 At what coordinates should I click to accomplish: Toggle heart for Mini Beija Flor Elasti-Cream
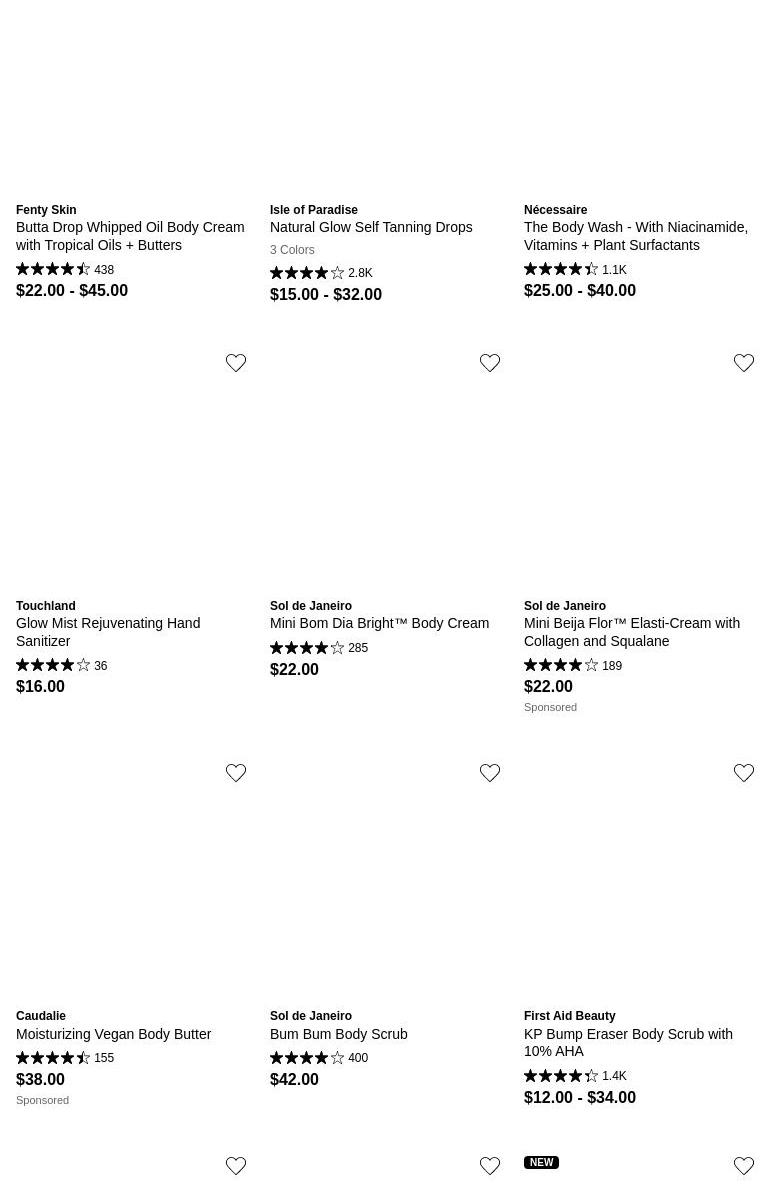click(x=744, y=363)
